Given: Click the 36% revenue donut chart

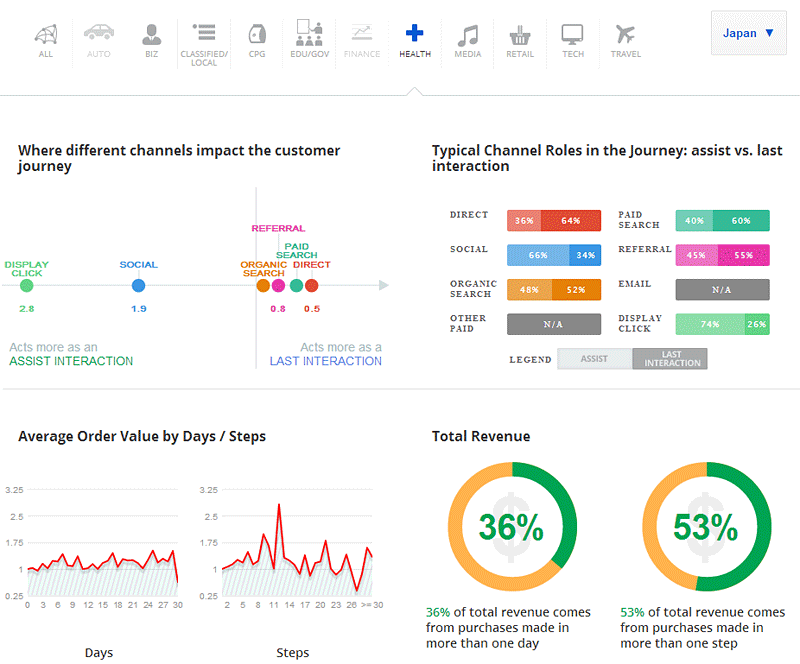Looking at the screenshot, I should [x=512, y=527].
